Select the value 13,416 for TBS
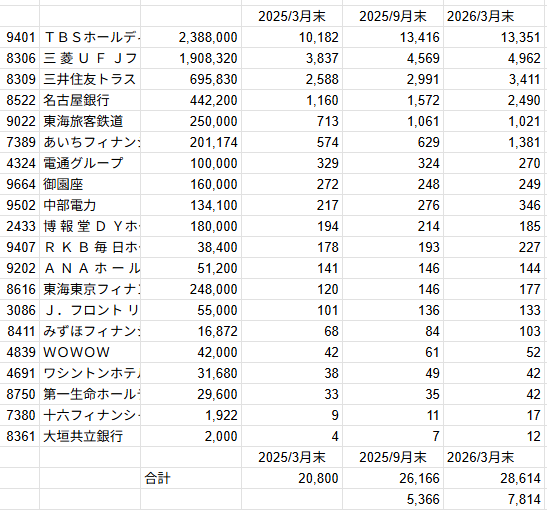Viewport: 547px width, 510px height. [393, 37]
